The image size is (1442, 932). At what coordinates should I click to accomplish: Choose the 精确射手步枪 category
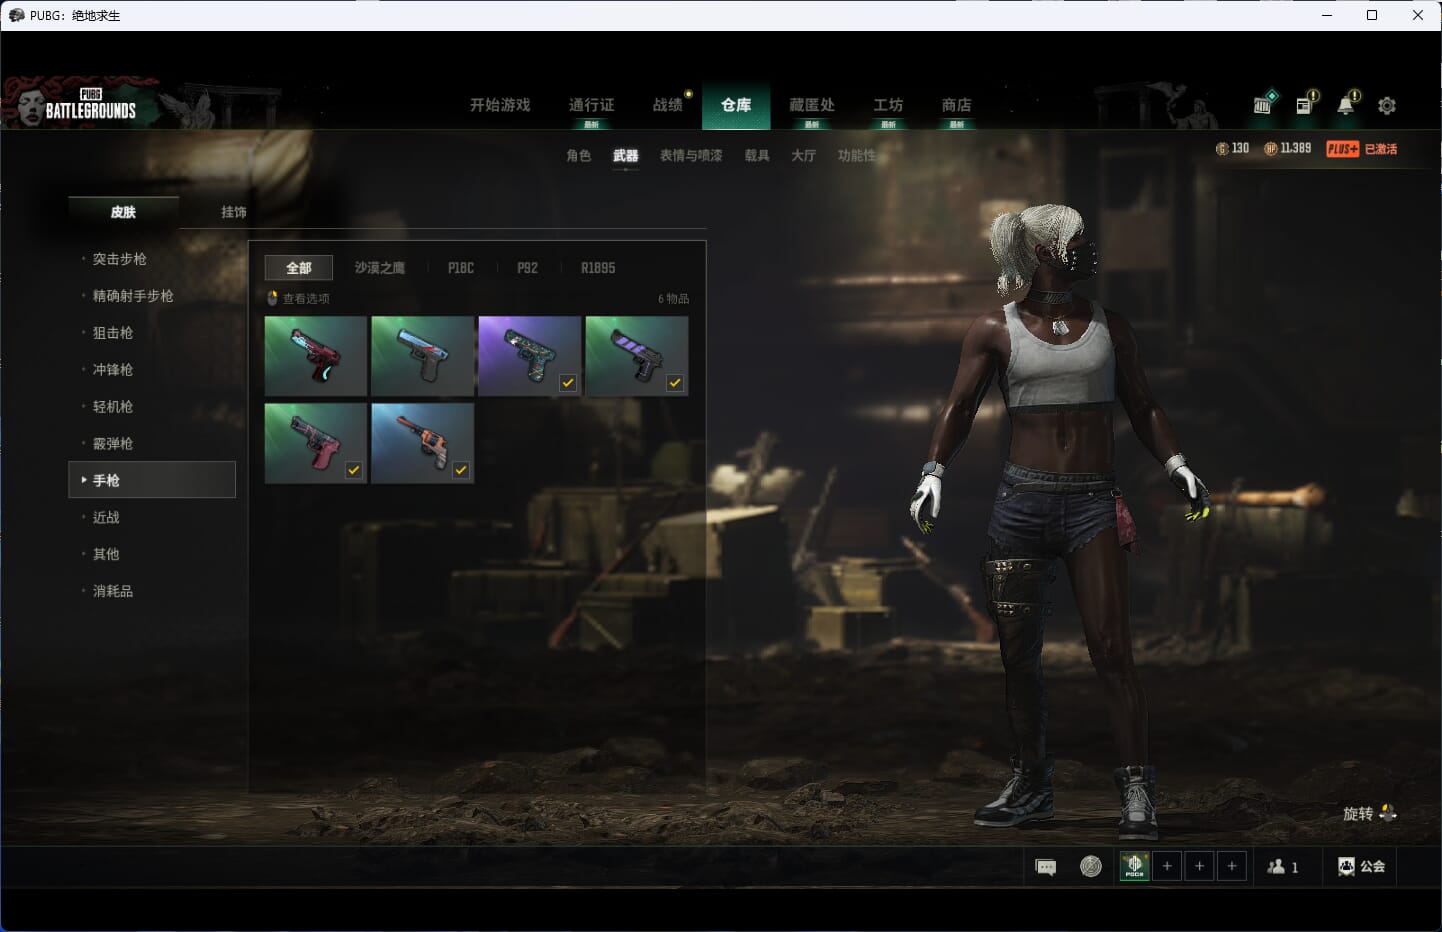pyautogui.click(x=133, y=296)
